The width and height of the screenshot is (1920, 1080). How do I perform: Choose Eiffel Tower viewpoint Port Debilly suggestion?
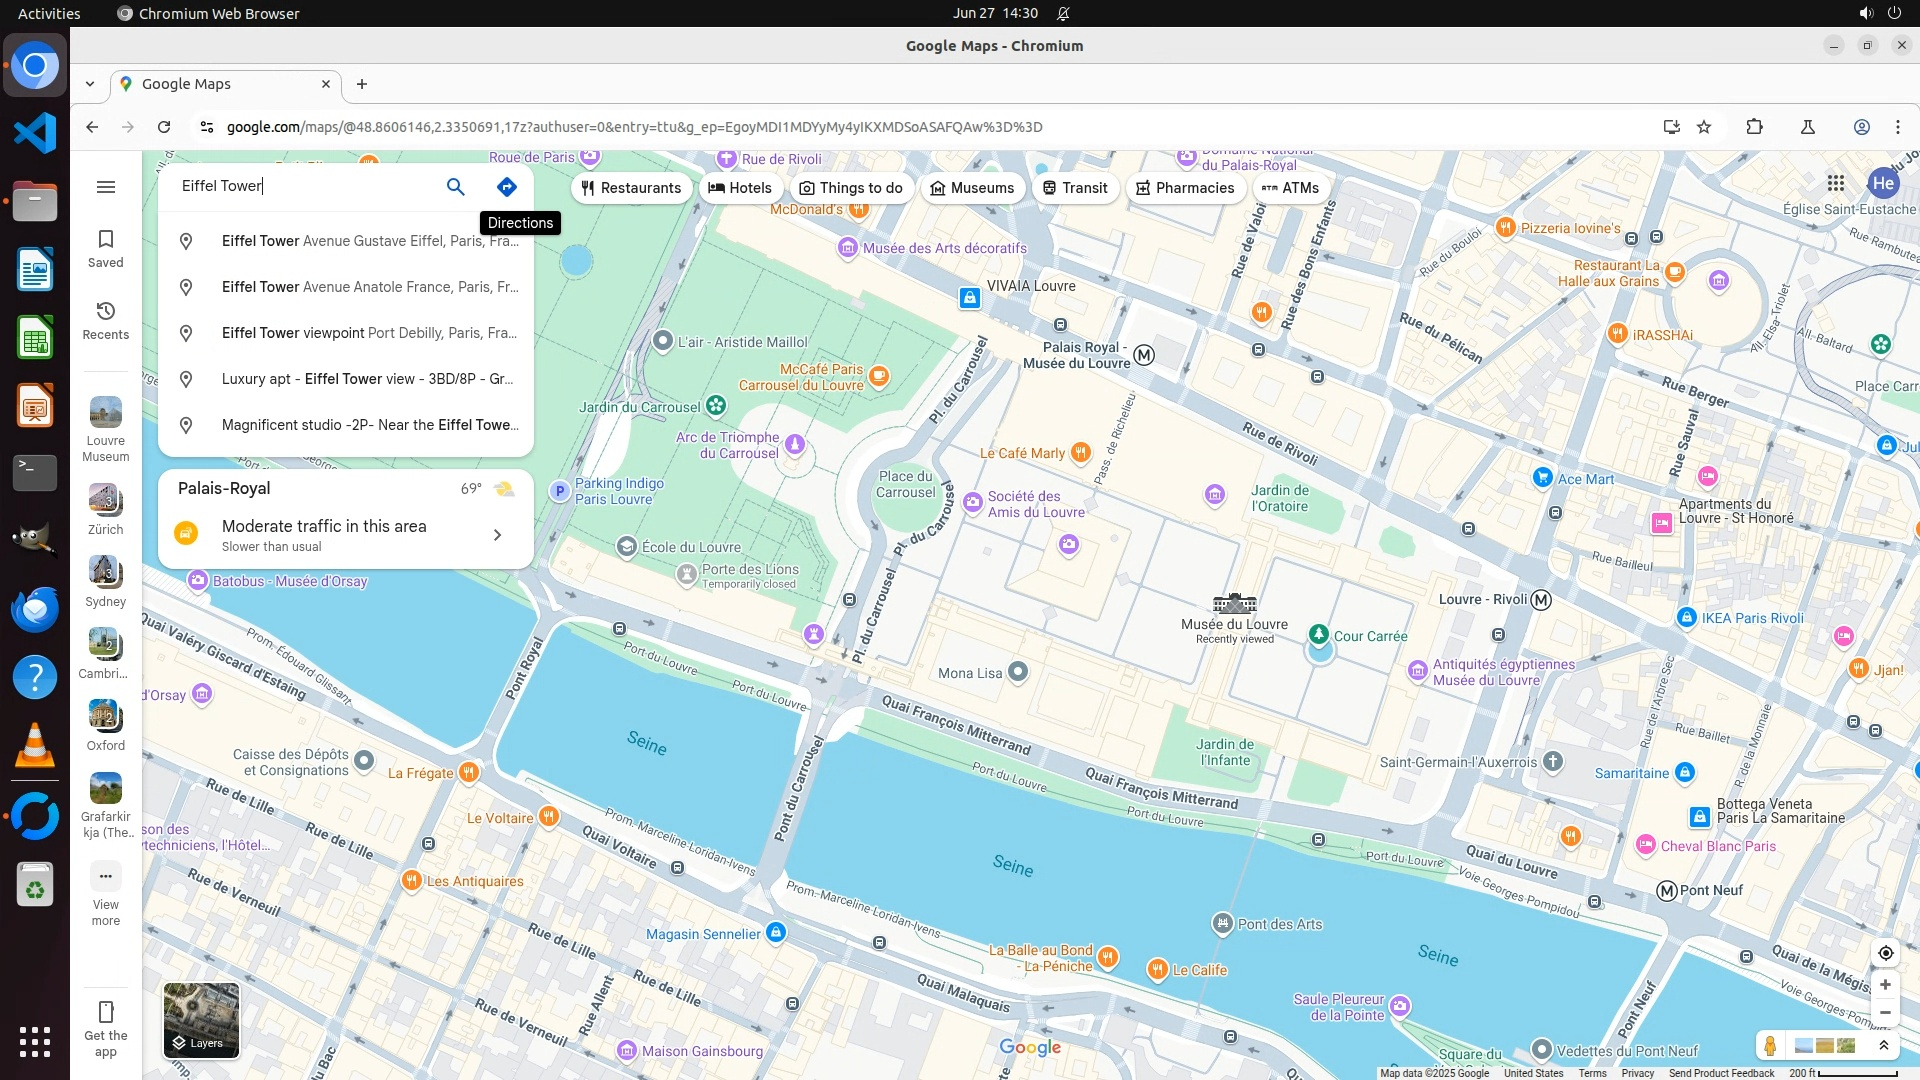369,333
